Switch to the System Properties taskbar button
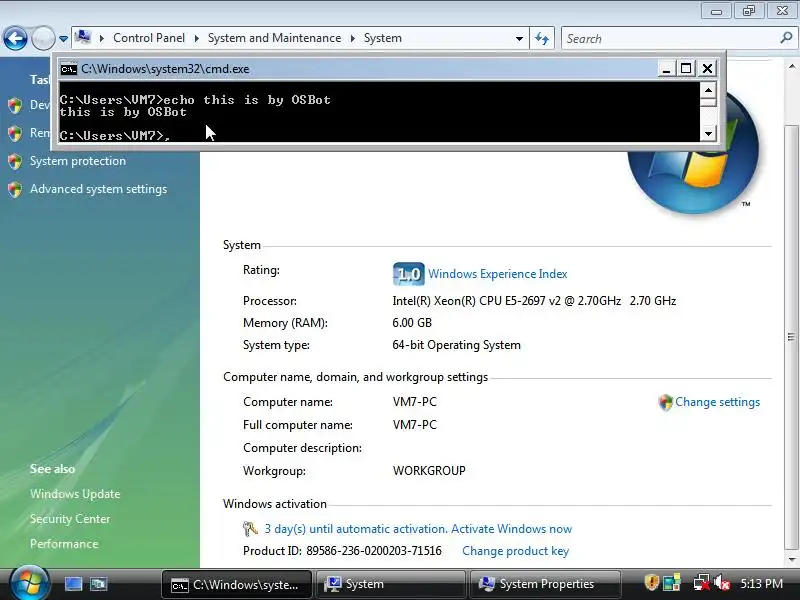This screenshot has height=600, width=800. (x=545, y=584)
